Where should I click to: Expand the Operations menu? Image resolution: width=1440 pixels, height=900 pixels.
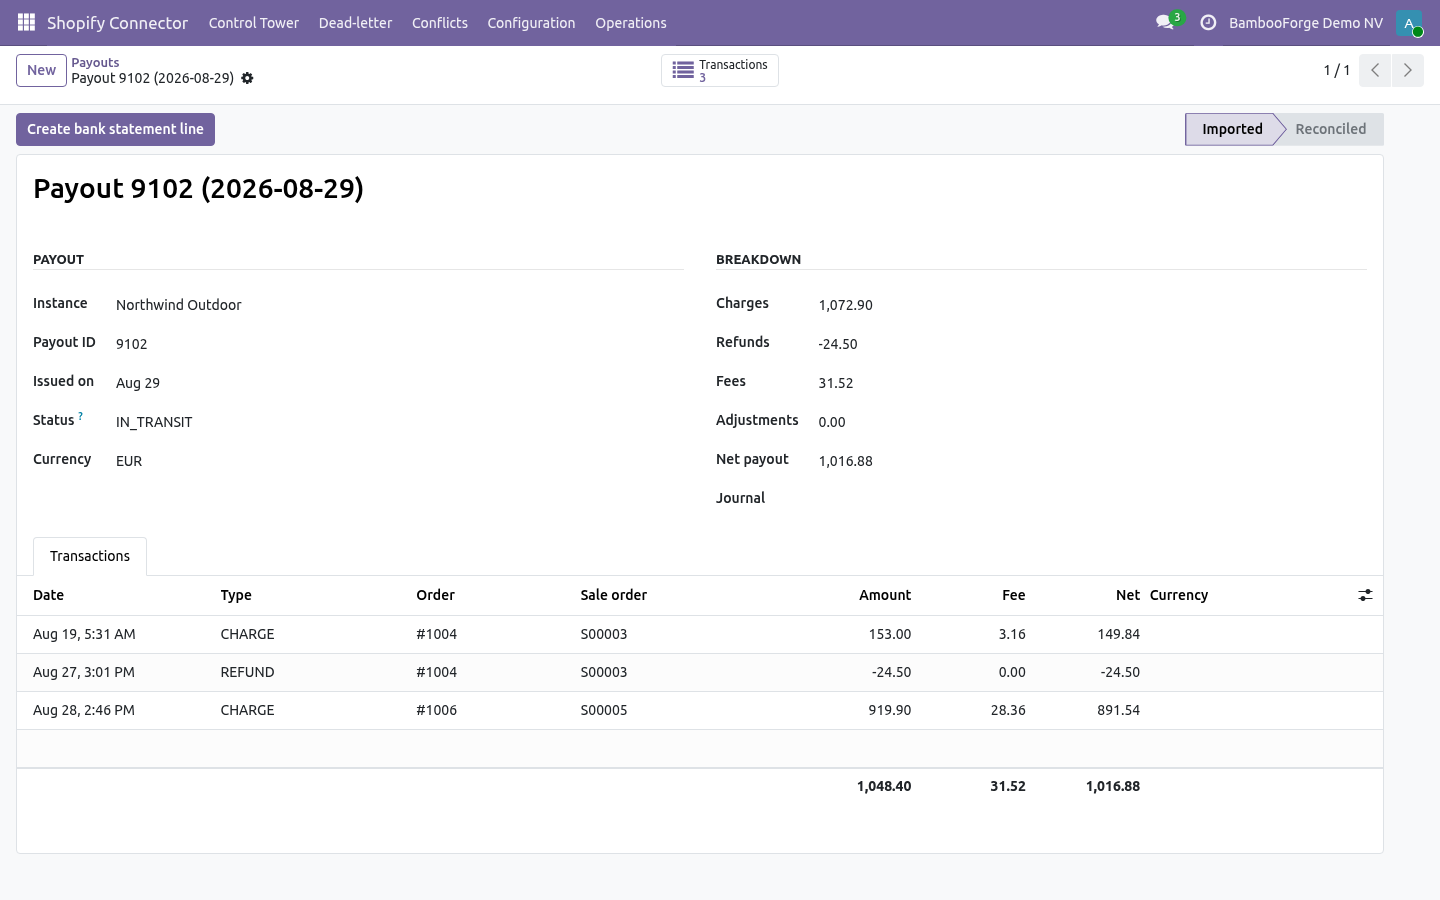pos(631,23)
